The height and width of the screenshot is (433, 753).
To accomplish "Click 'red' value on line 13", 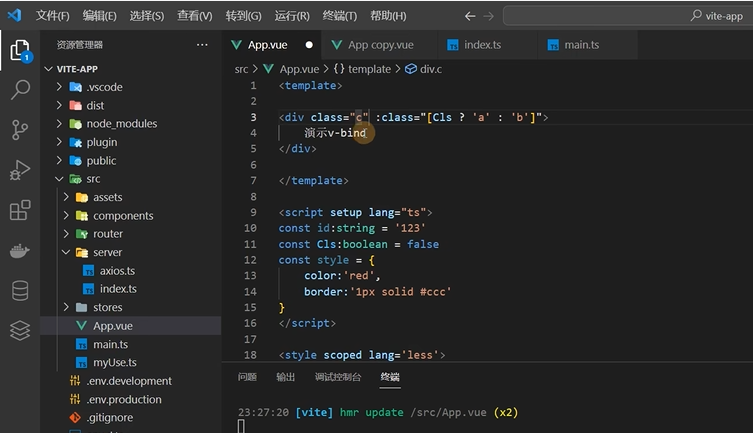I will [x=358, y=276].
